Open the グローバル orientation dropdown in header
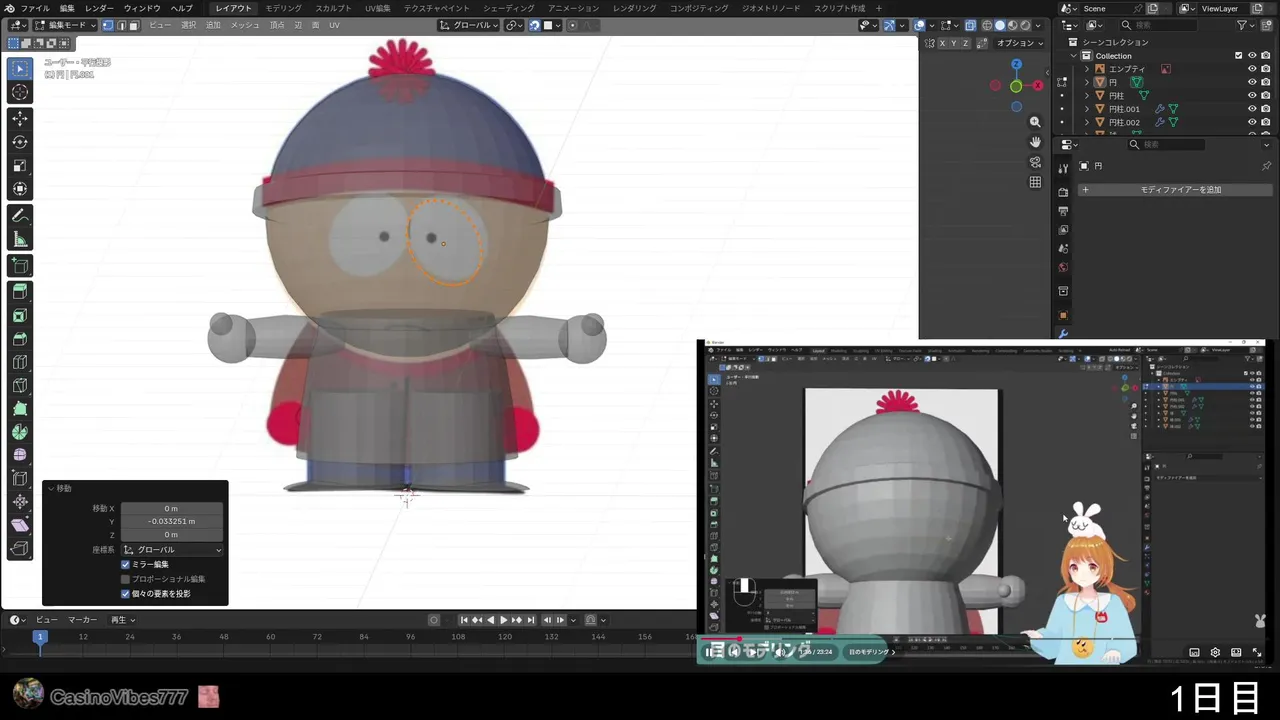This screenshot has width=1280, height=720. click(470, 25)
